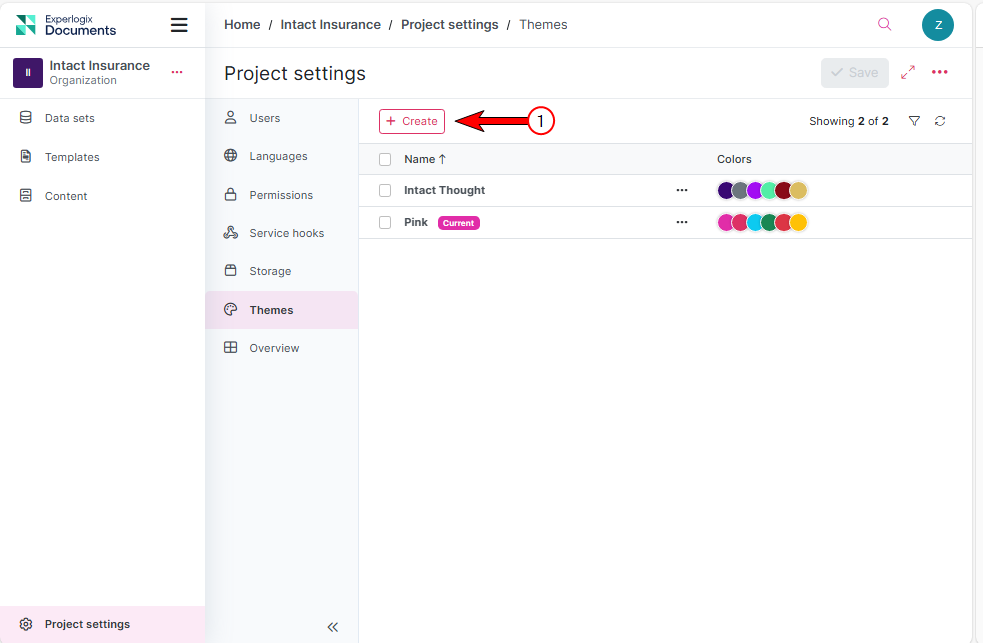The height and width of the screenshot is (643, 983).
Task: Toggle fullscreen expand arrows icon
Action: pyautogui.click(x=908, y=73)
